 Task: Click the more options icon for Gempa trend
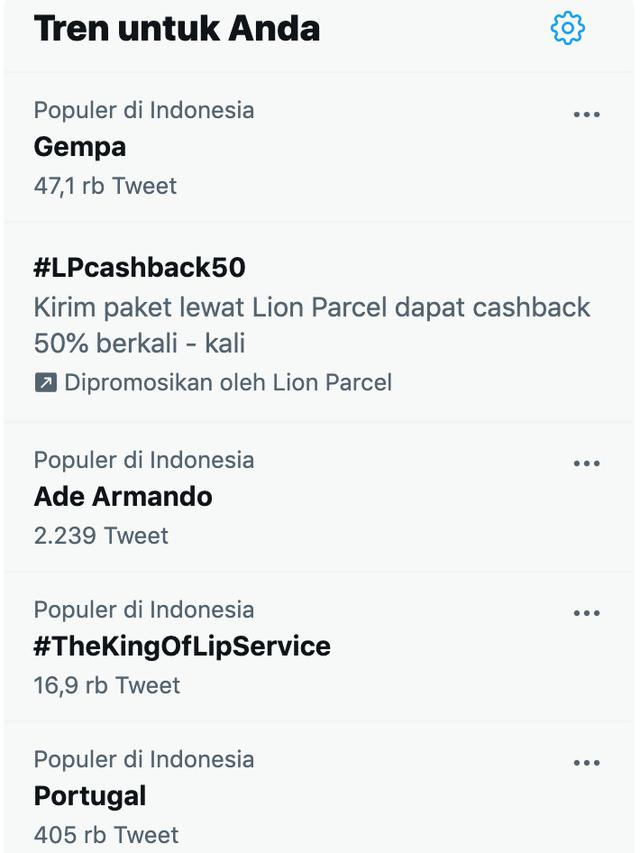[588, 113]
